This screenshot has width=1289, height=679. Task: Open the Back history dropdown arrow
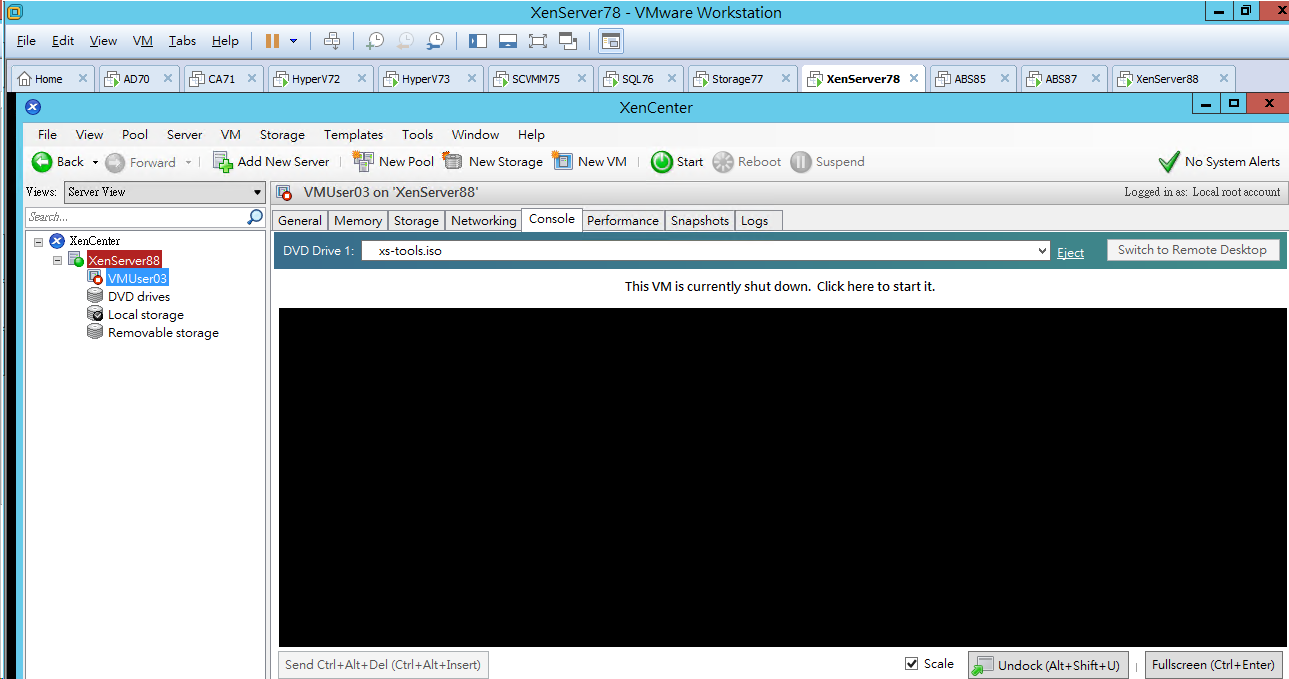coord(95,162)
